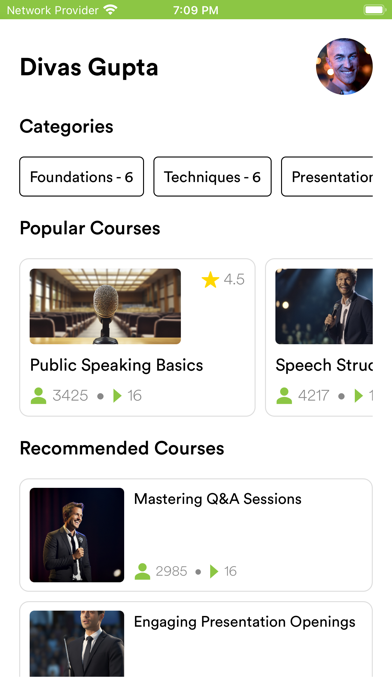Open the Public Speaking Basics course title
Image resolution: width=392 pixels, height=696 pixels.
coord(117,365)
